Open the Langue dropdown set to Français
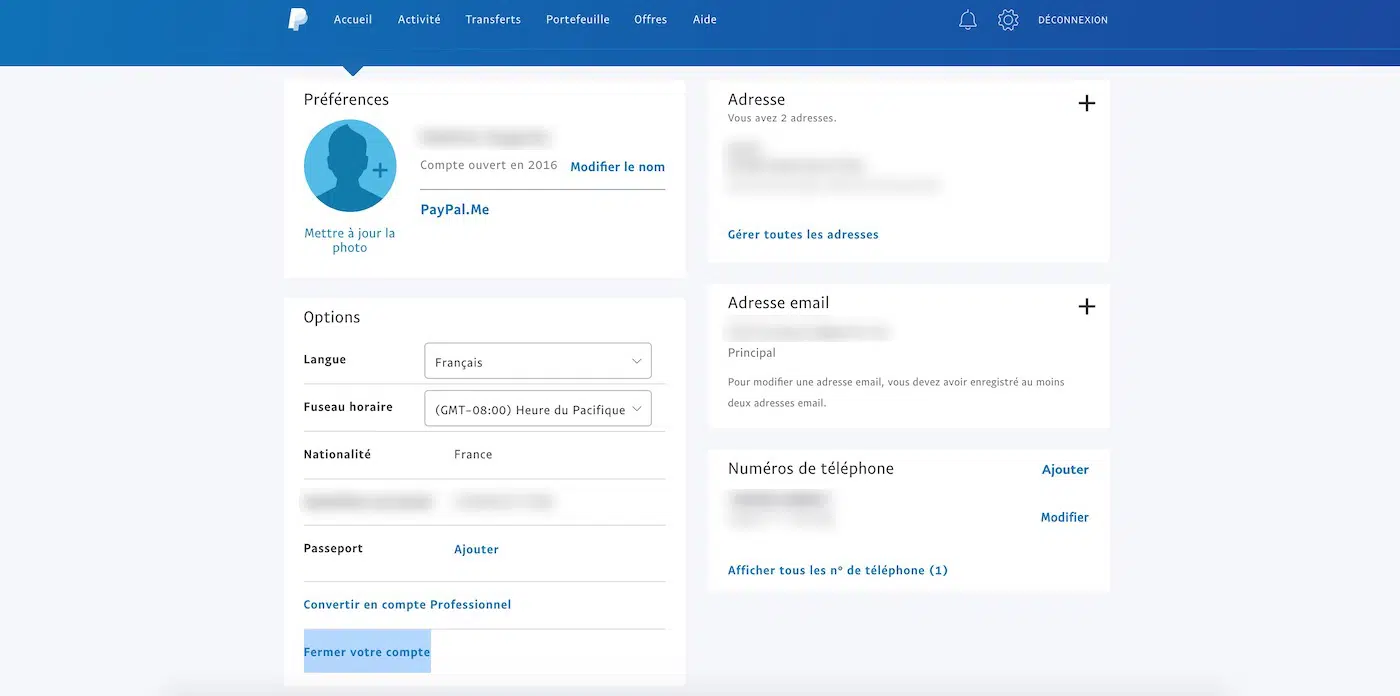This screenshot has width=1400, height=696. (538, 361)
